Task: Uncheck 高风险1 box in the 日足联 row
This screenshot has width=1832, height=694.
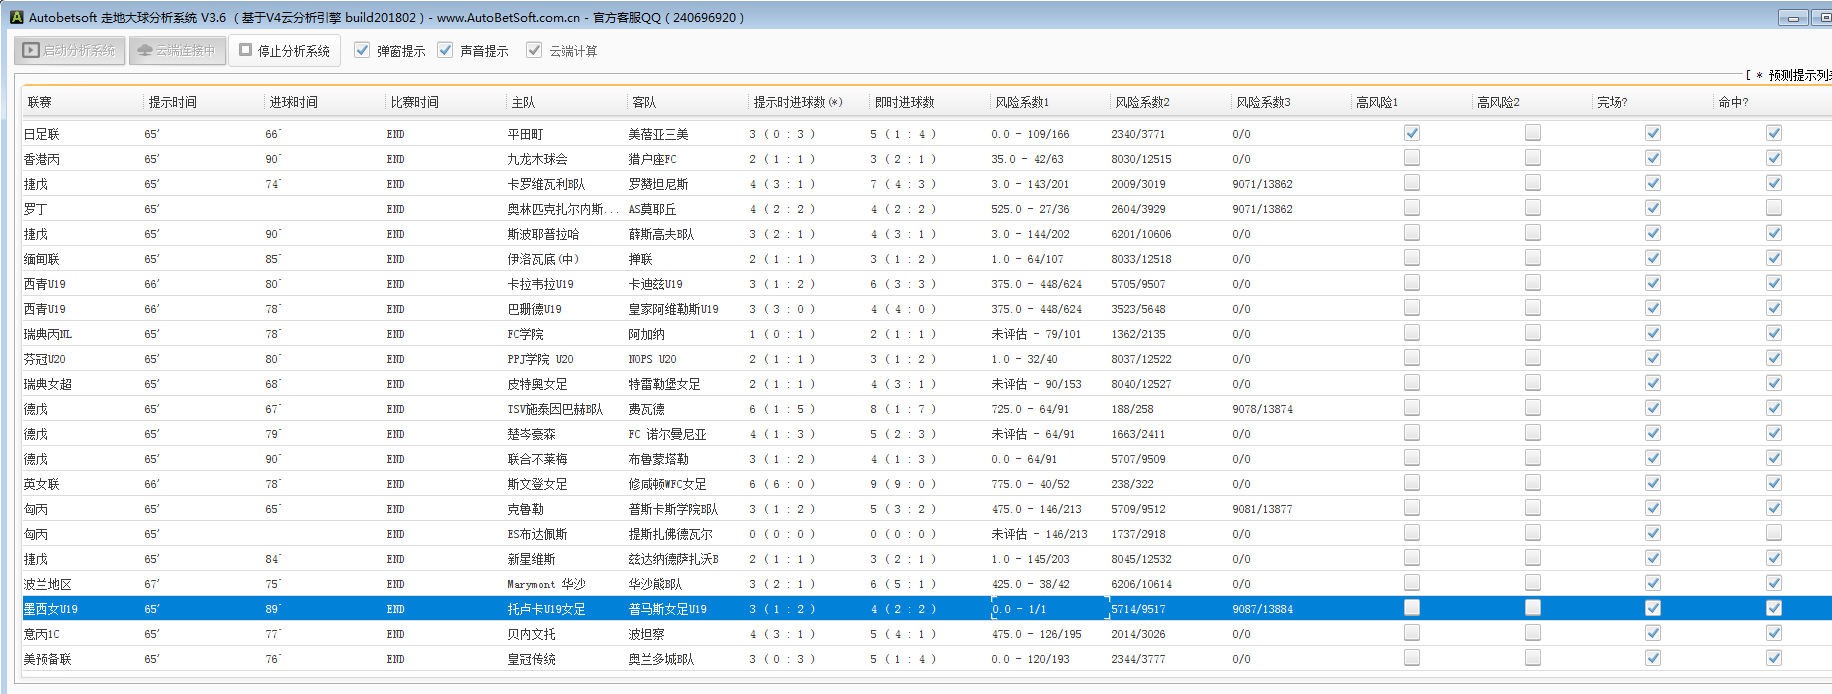Action: pos(1411,133)
